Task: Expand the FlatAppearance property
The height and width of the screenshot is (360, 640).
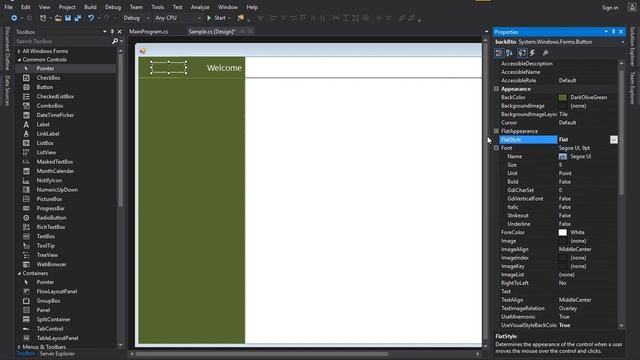Action: tap(496, 131)
